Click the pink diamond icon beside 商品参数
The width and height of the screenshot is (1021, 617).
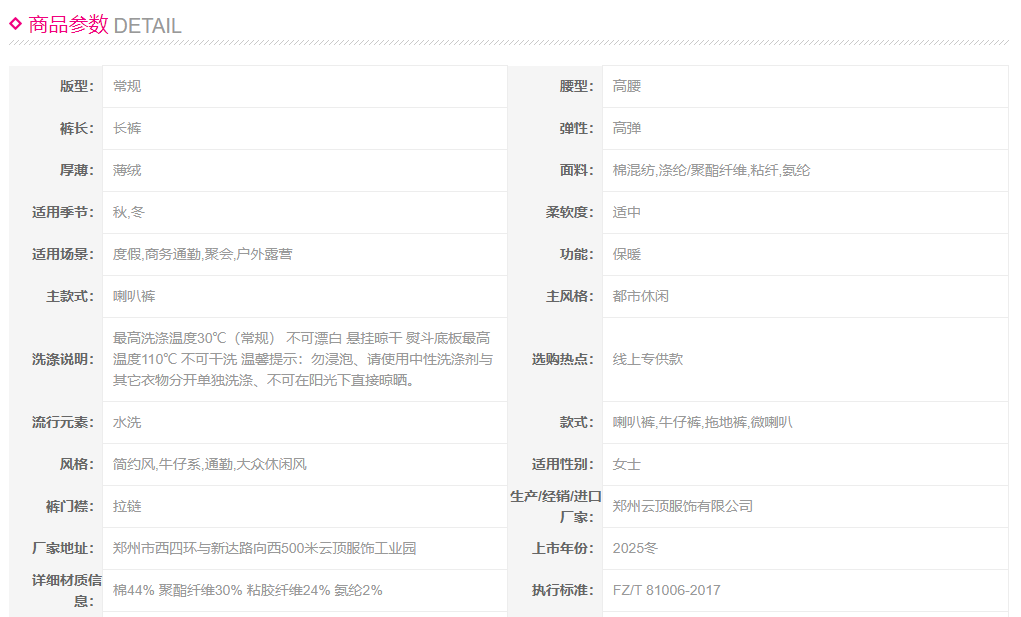(16, 23)
